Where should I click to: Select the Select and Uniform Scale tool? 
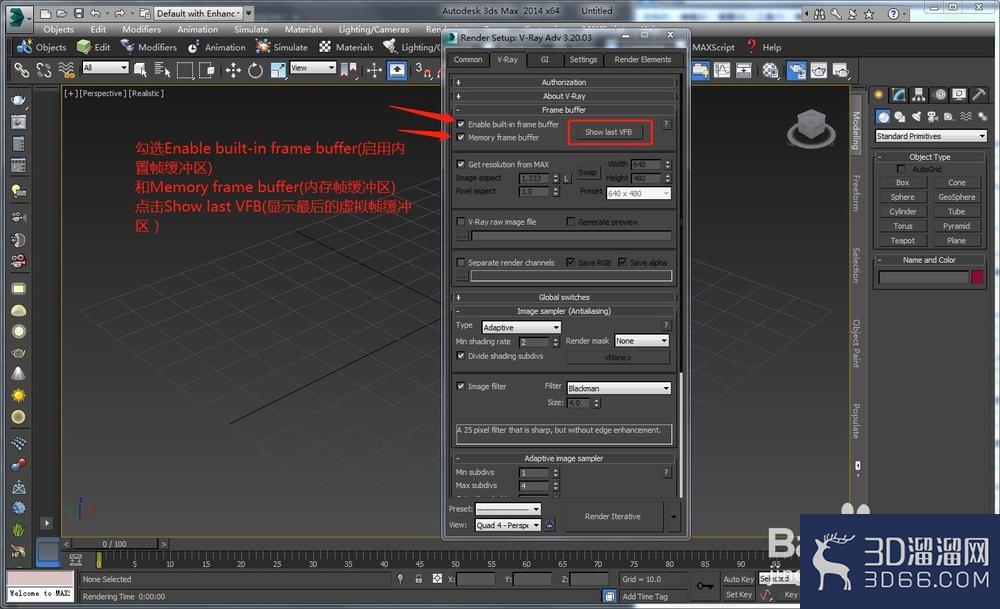pos(277,70)
